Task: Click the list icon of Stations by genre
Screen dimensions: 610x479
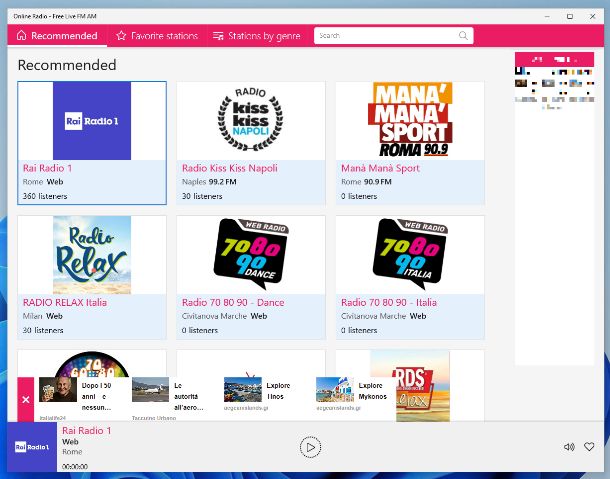Action: coord(218,36)
